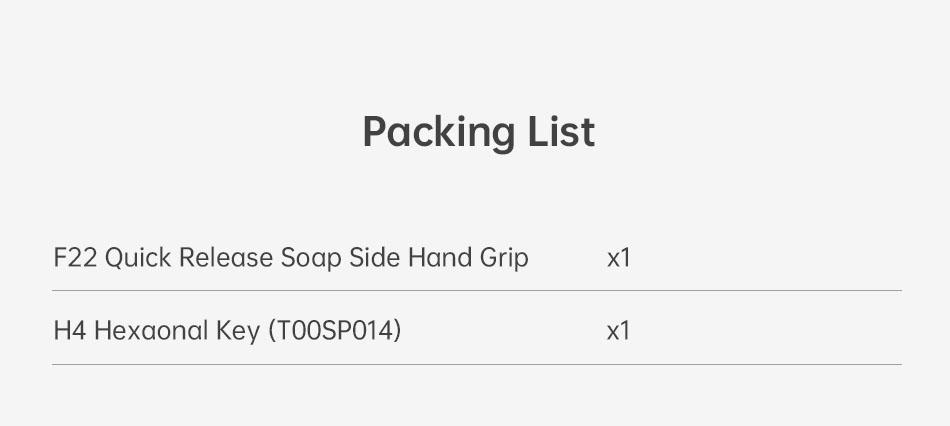Click the word "Side" in first row
The height and width of the screenshot is (426, 950).
coord(374,258)
